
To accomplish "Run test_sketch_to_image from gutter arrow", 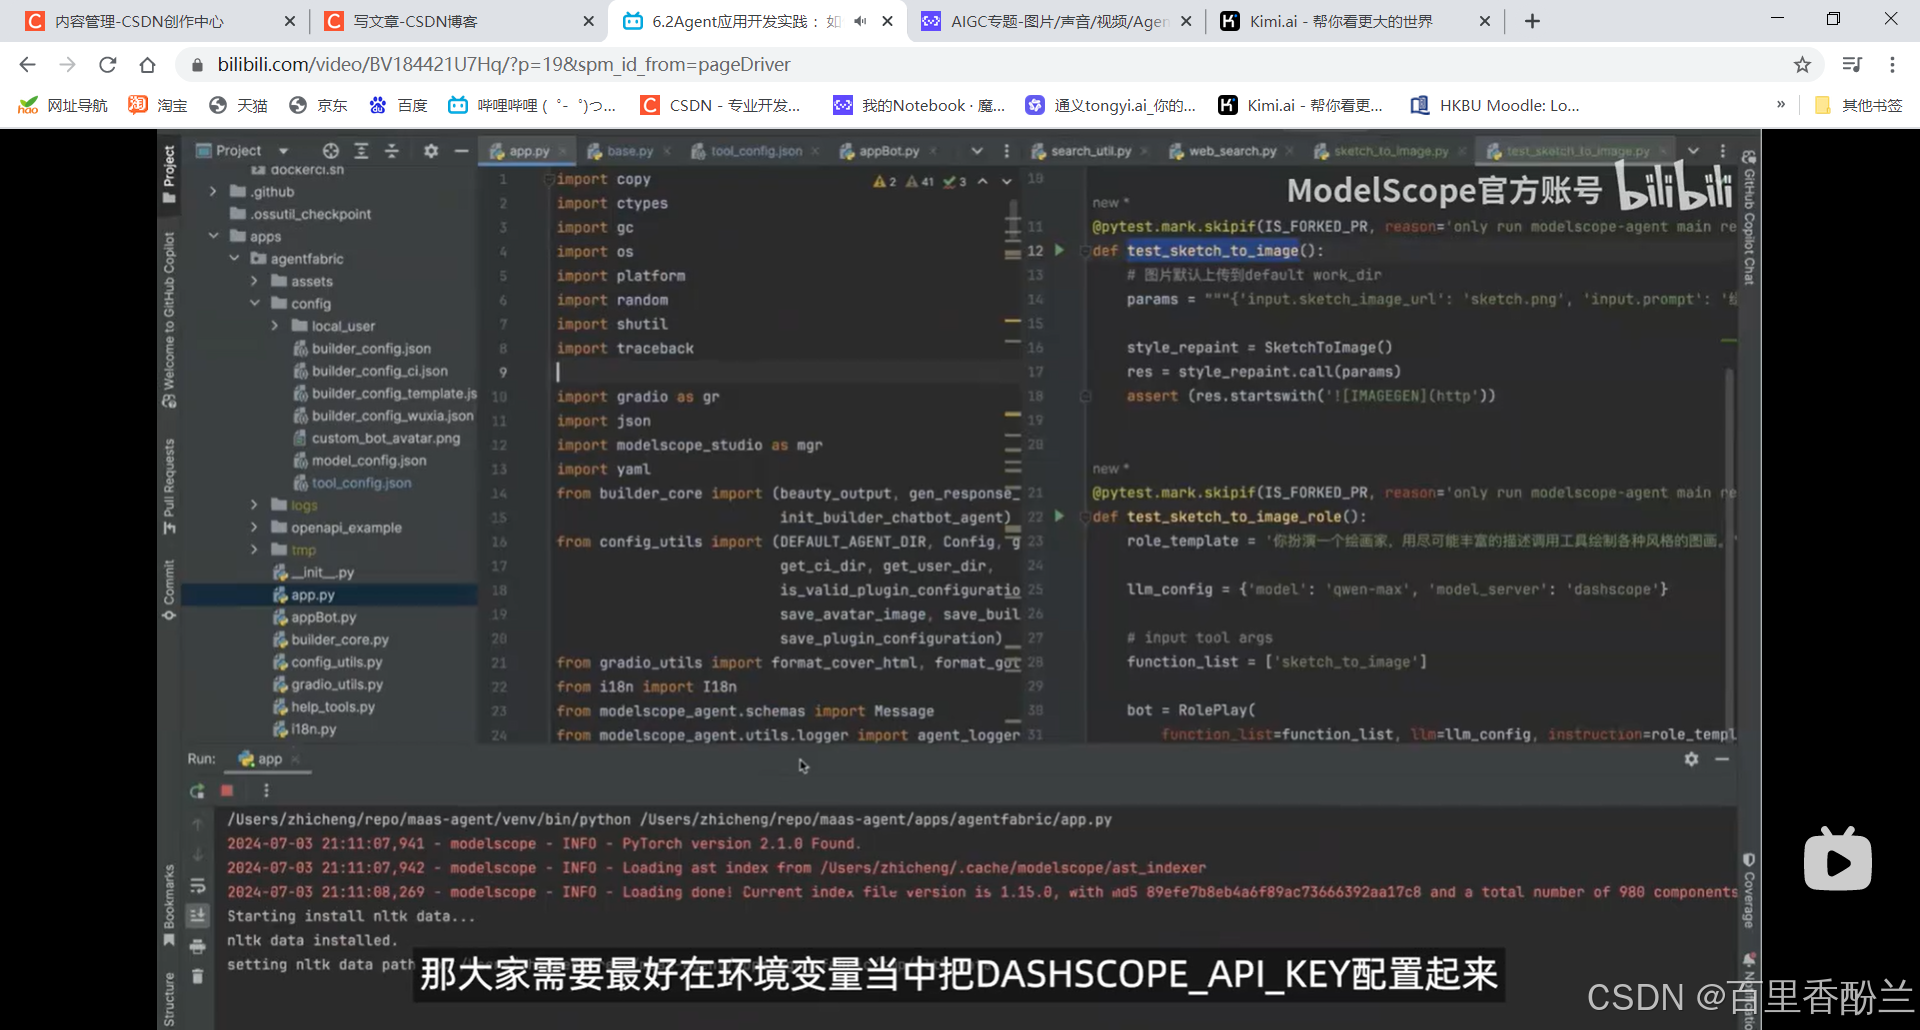I will point(1060,250).
